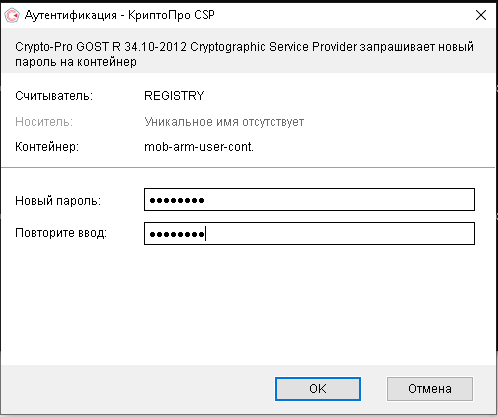This screenshot has width=498, height=417.
Task: Confirm the new password with OK
Action: click(x=318, y=389)
